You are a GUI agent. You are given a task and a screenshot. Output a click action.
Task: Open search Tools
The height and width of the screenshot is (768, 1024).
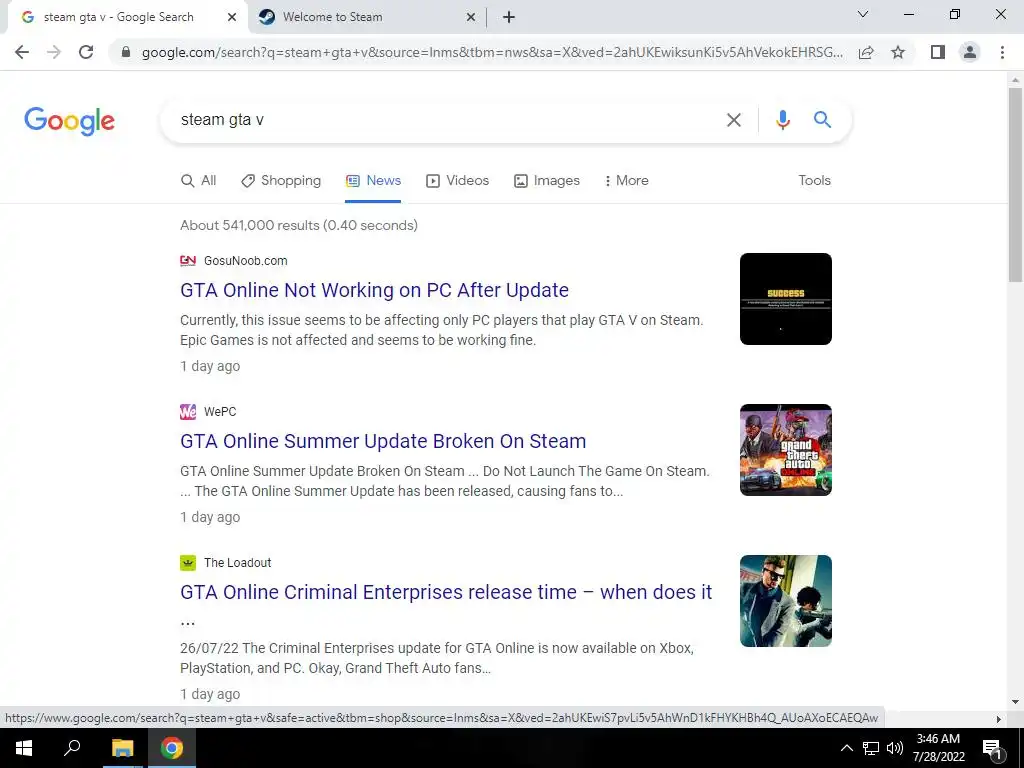point(814,181)
